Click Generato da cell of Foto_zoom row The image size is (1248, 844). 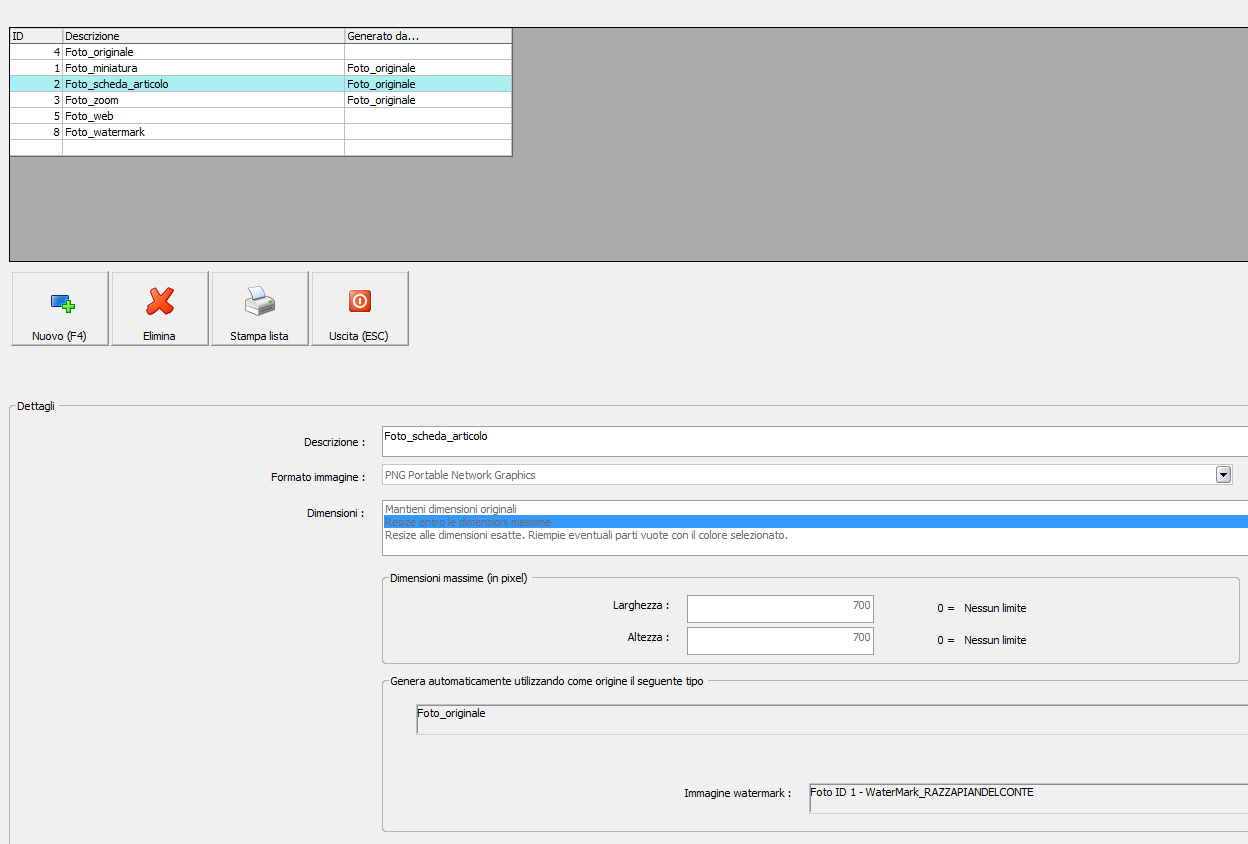point(428,100)
